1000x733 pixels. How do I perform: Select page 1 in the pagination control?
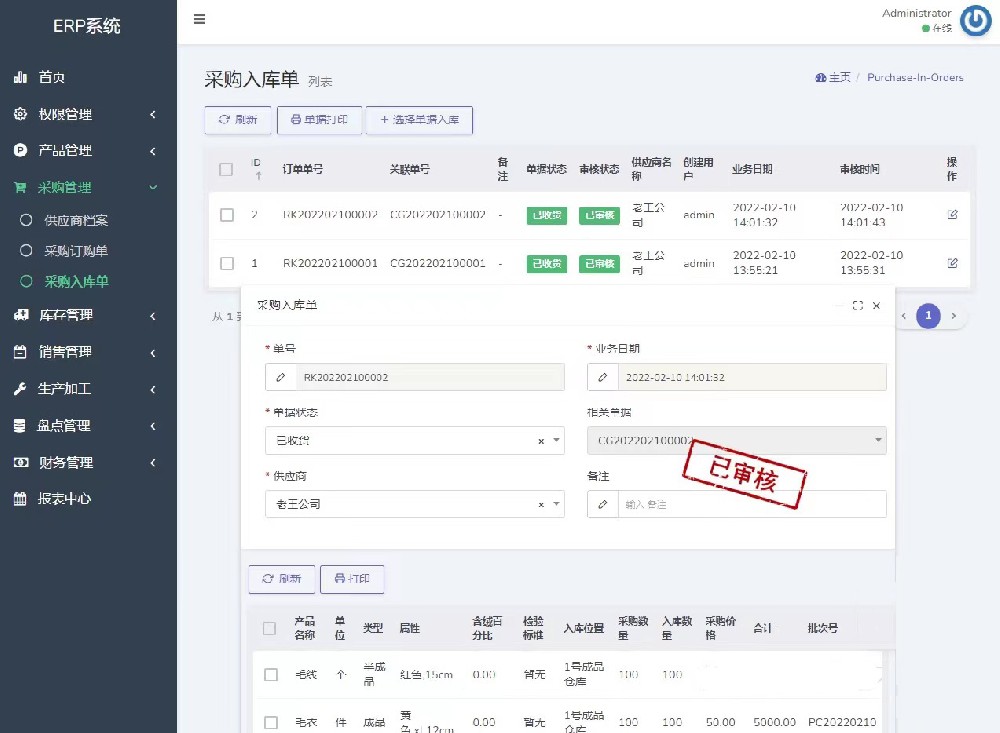pos(928,315)
